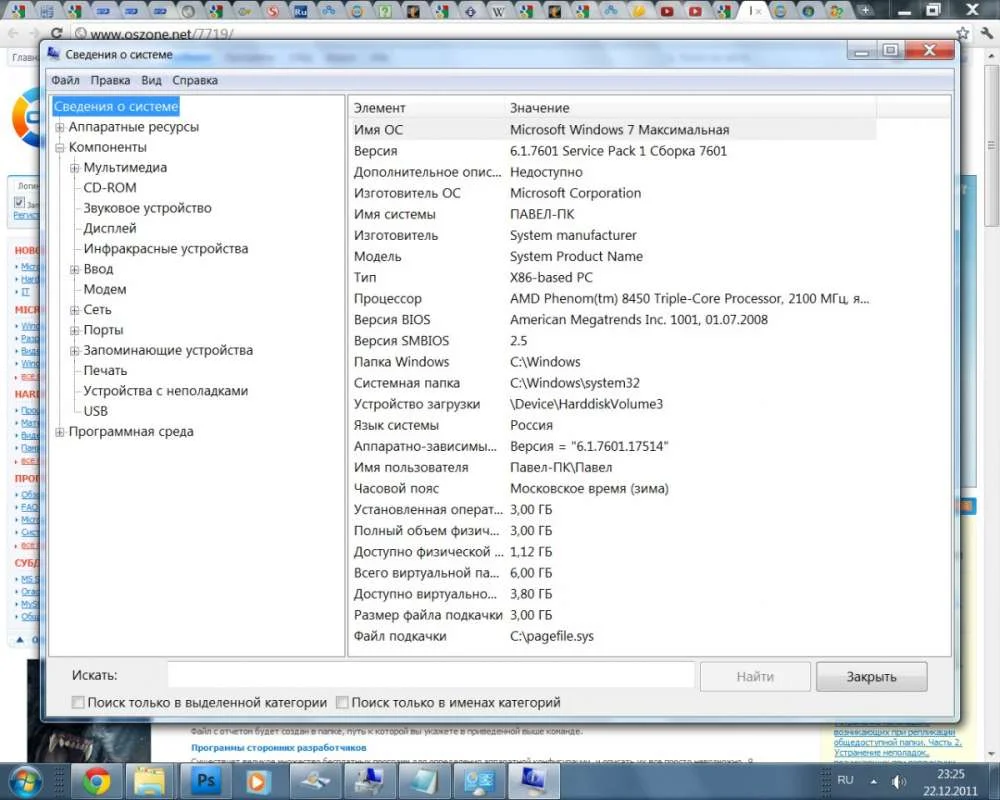
Task: Click value \Device\HarddiskVolume3
Action: [586, 404]
